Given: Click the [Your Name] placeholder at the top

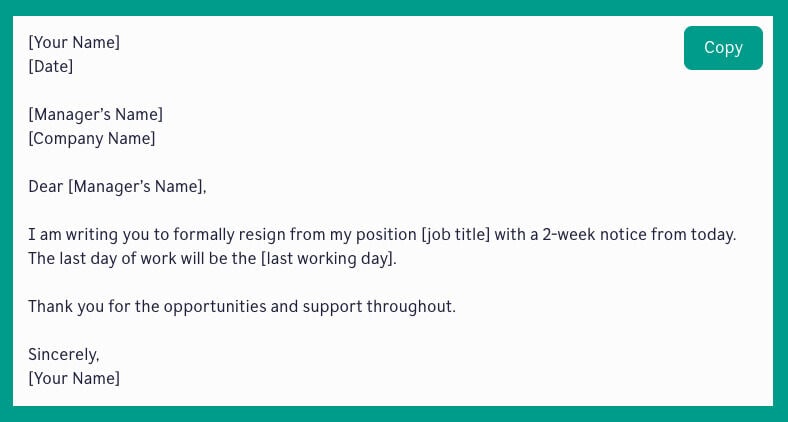Looking at the screenshot, I should (74, 42).
